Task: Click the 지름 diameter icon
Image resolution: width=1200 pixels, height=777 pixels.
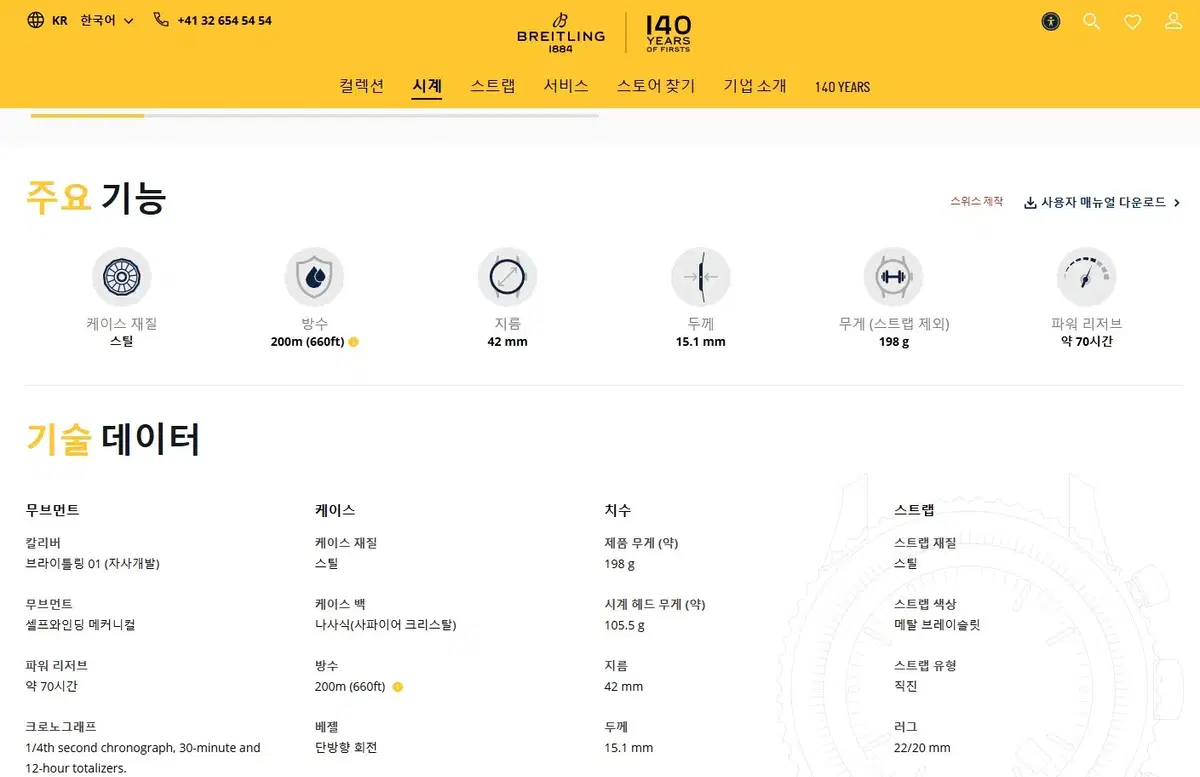Action: [x=507, y=277]
